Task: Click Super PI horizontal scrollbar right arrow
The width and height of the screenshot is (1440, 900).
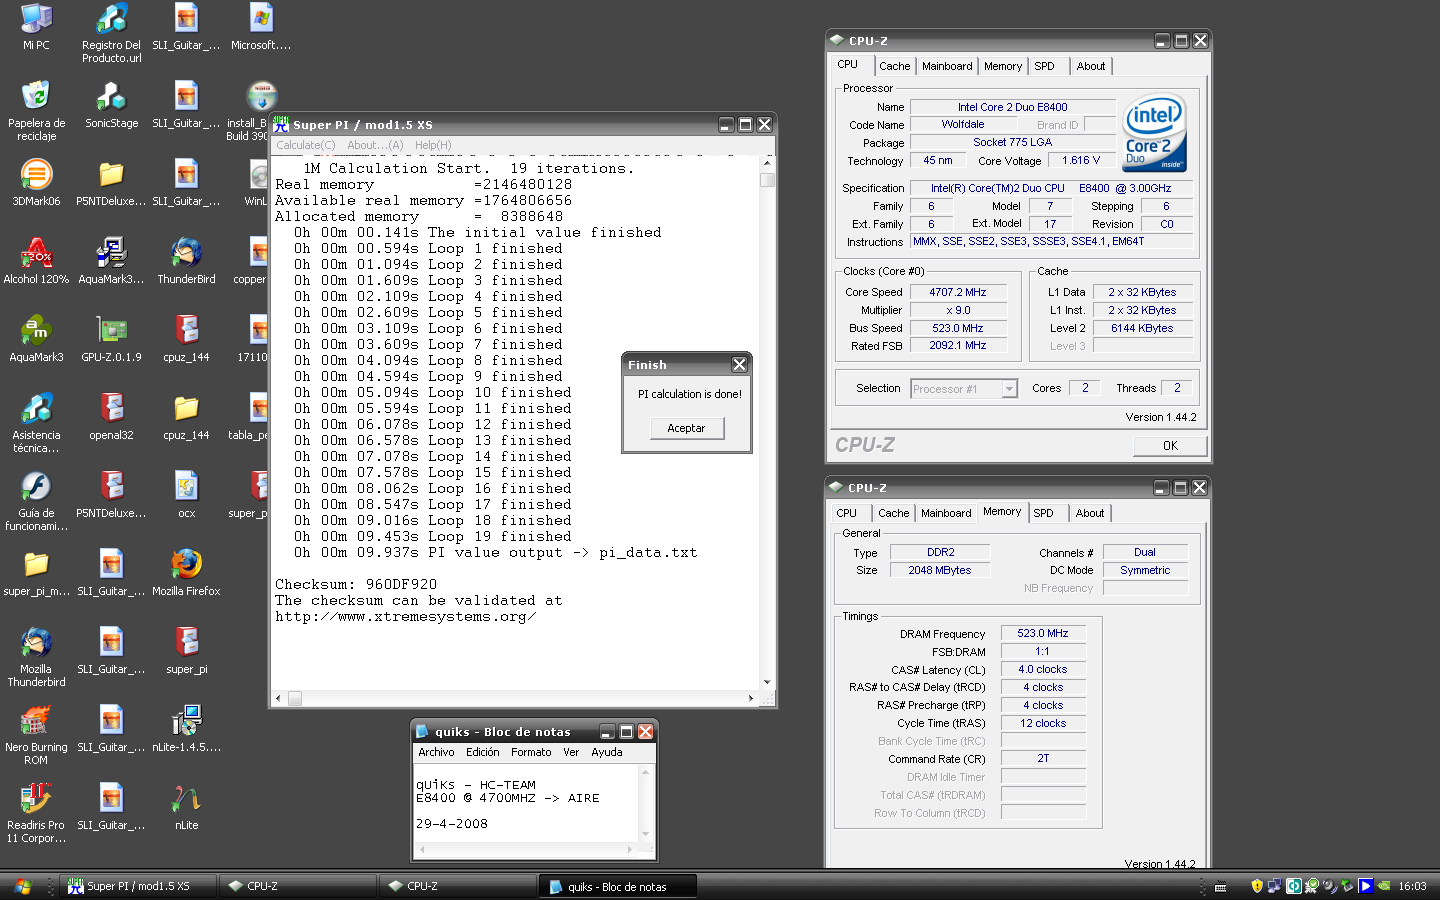Action: (751, 699)
